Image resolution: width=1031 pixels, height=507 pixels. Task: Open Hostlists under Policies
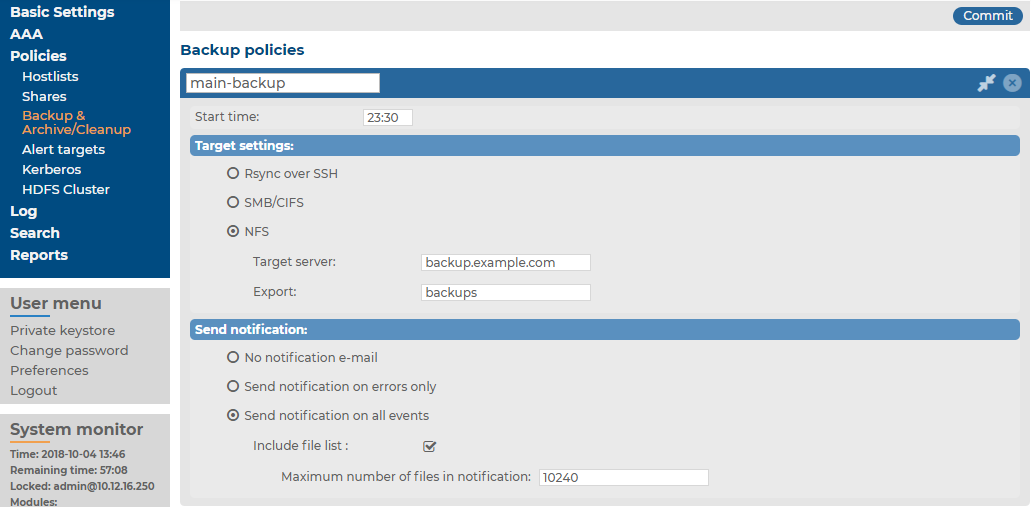click(x=50, y=76)
